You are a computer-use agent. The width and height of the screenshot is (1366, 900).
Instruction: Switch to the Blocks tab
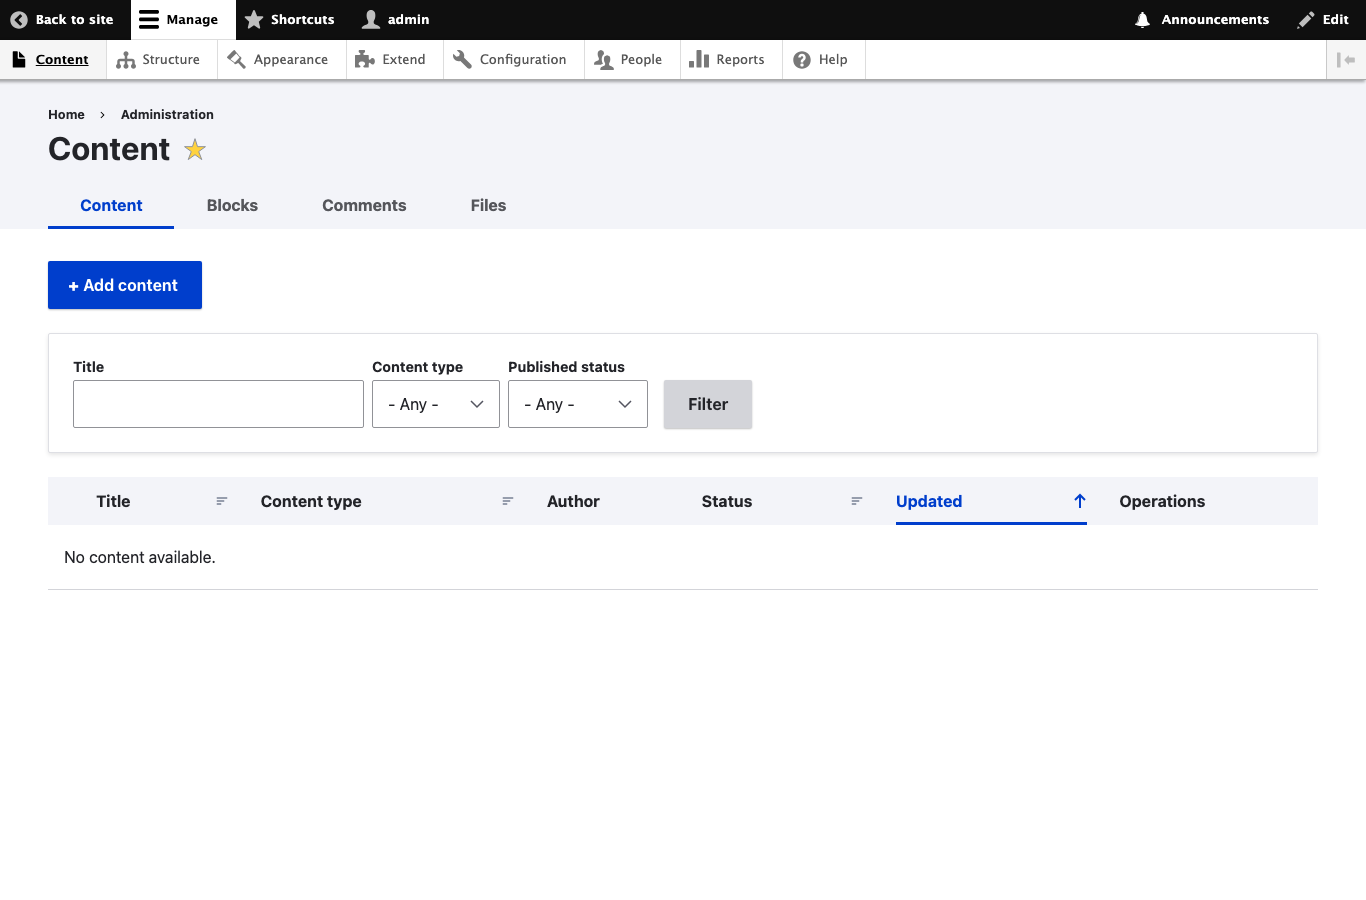pos(232,205)
